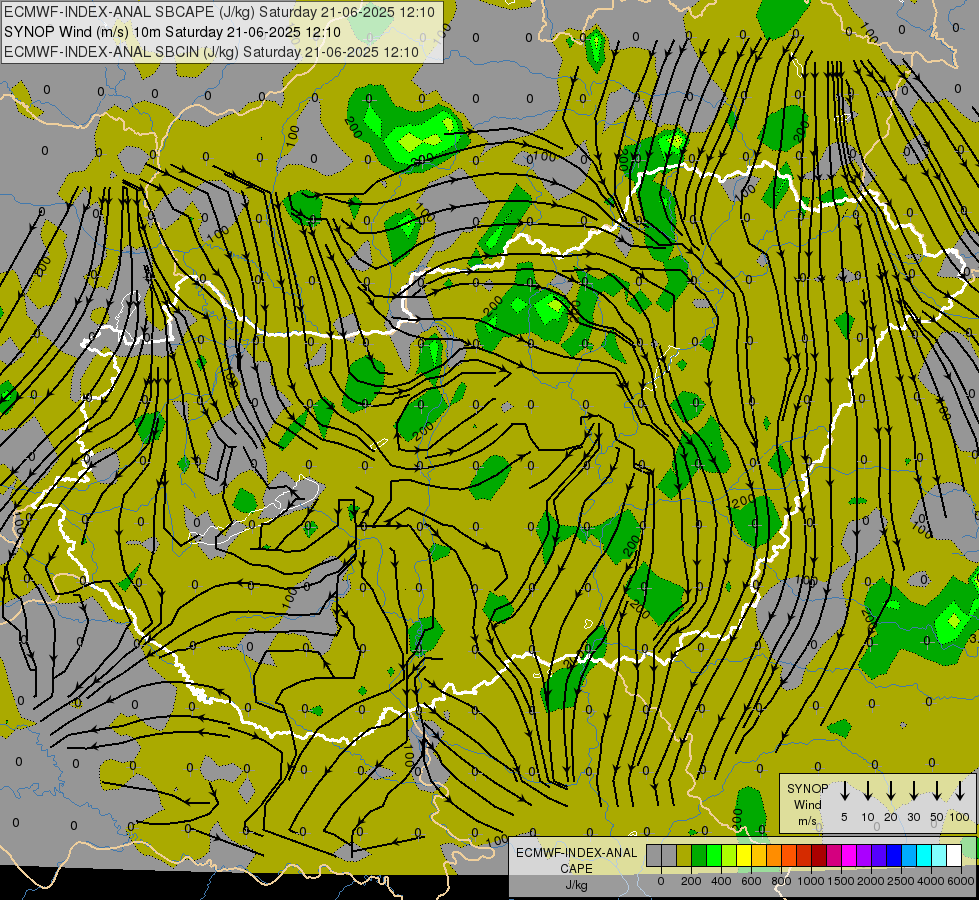Click the 'J/kg' unit in CAPE legend

tap(576, 885)
